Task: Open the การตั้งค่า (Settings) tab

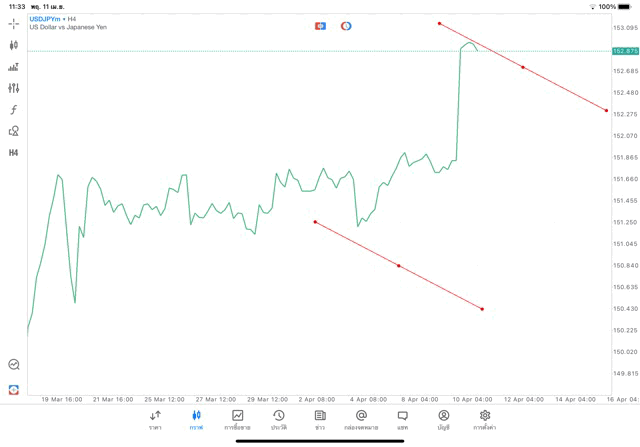Action: tap(485, 420)
